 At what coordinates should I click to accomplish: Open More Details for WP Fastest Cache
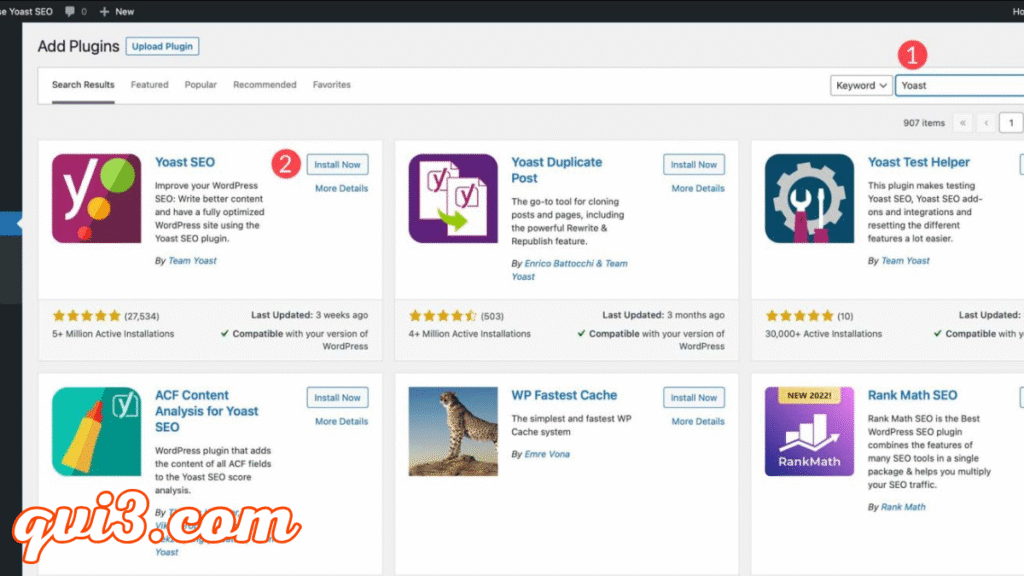tap(698, 421)
